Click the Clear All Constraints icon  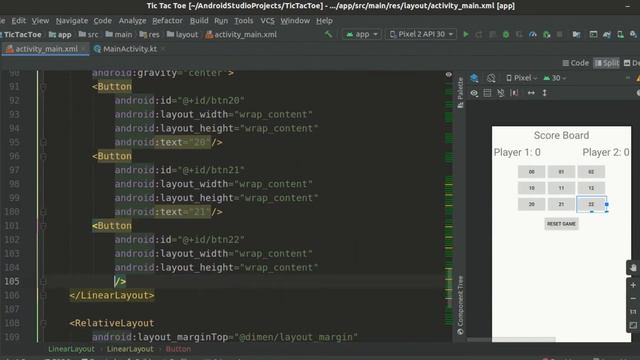(x=501, y=93)
